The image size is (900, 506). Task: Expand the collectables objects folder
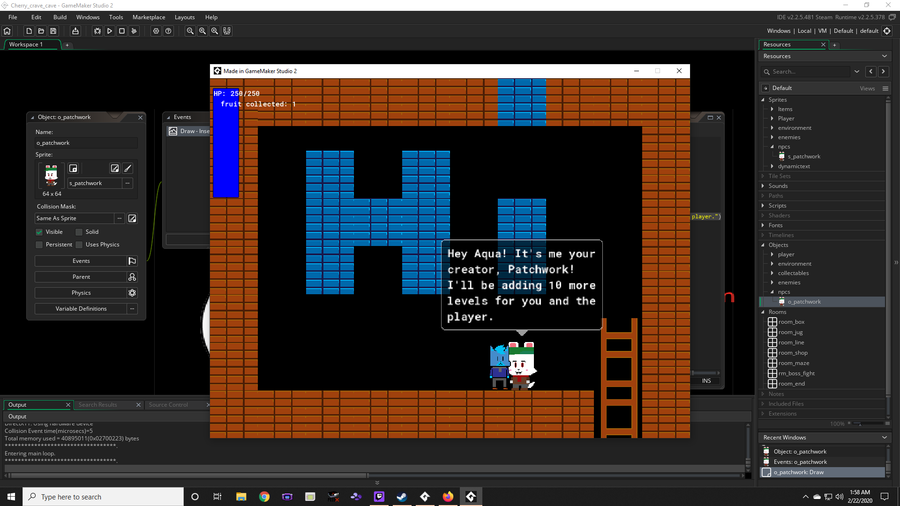(773, 273)
